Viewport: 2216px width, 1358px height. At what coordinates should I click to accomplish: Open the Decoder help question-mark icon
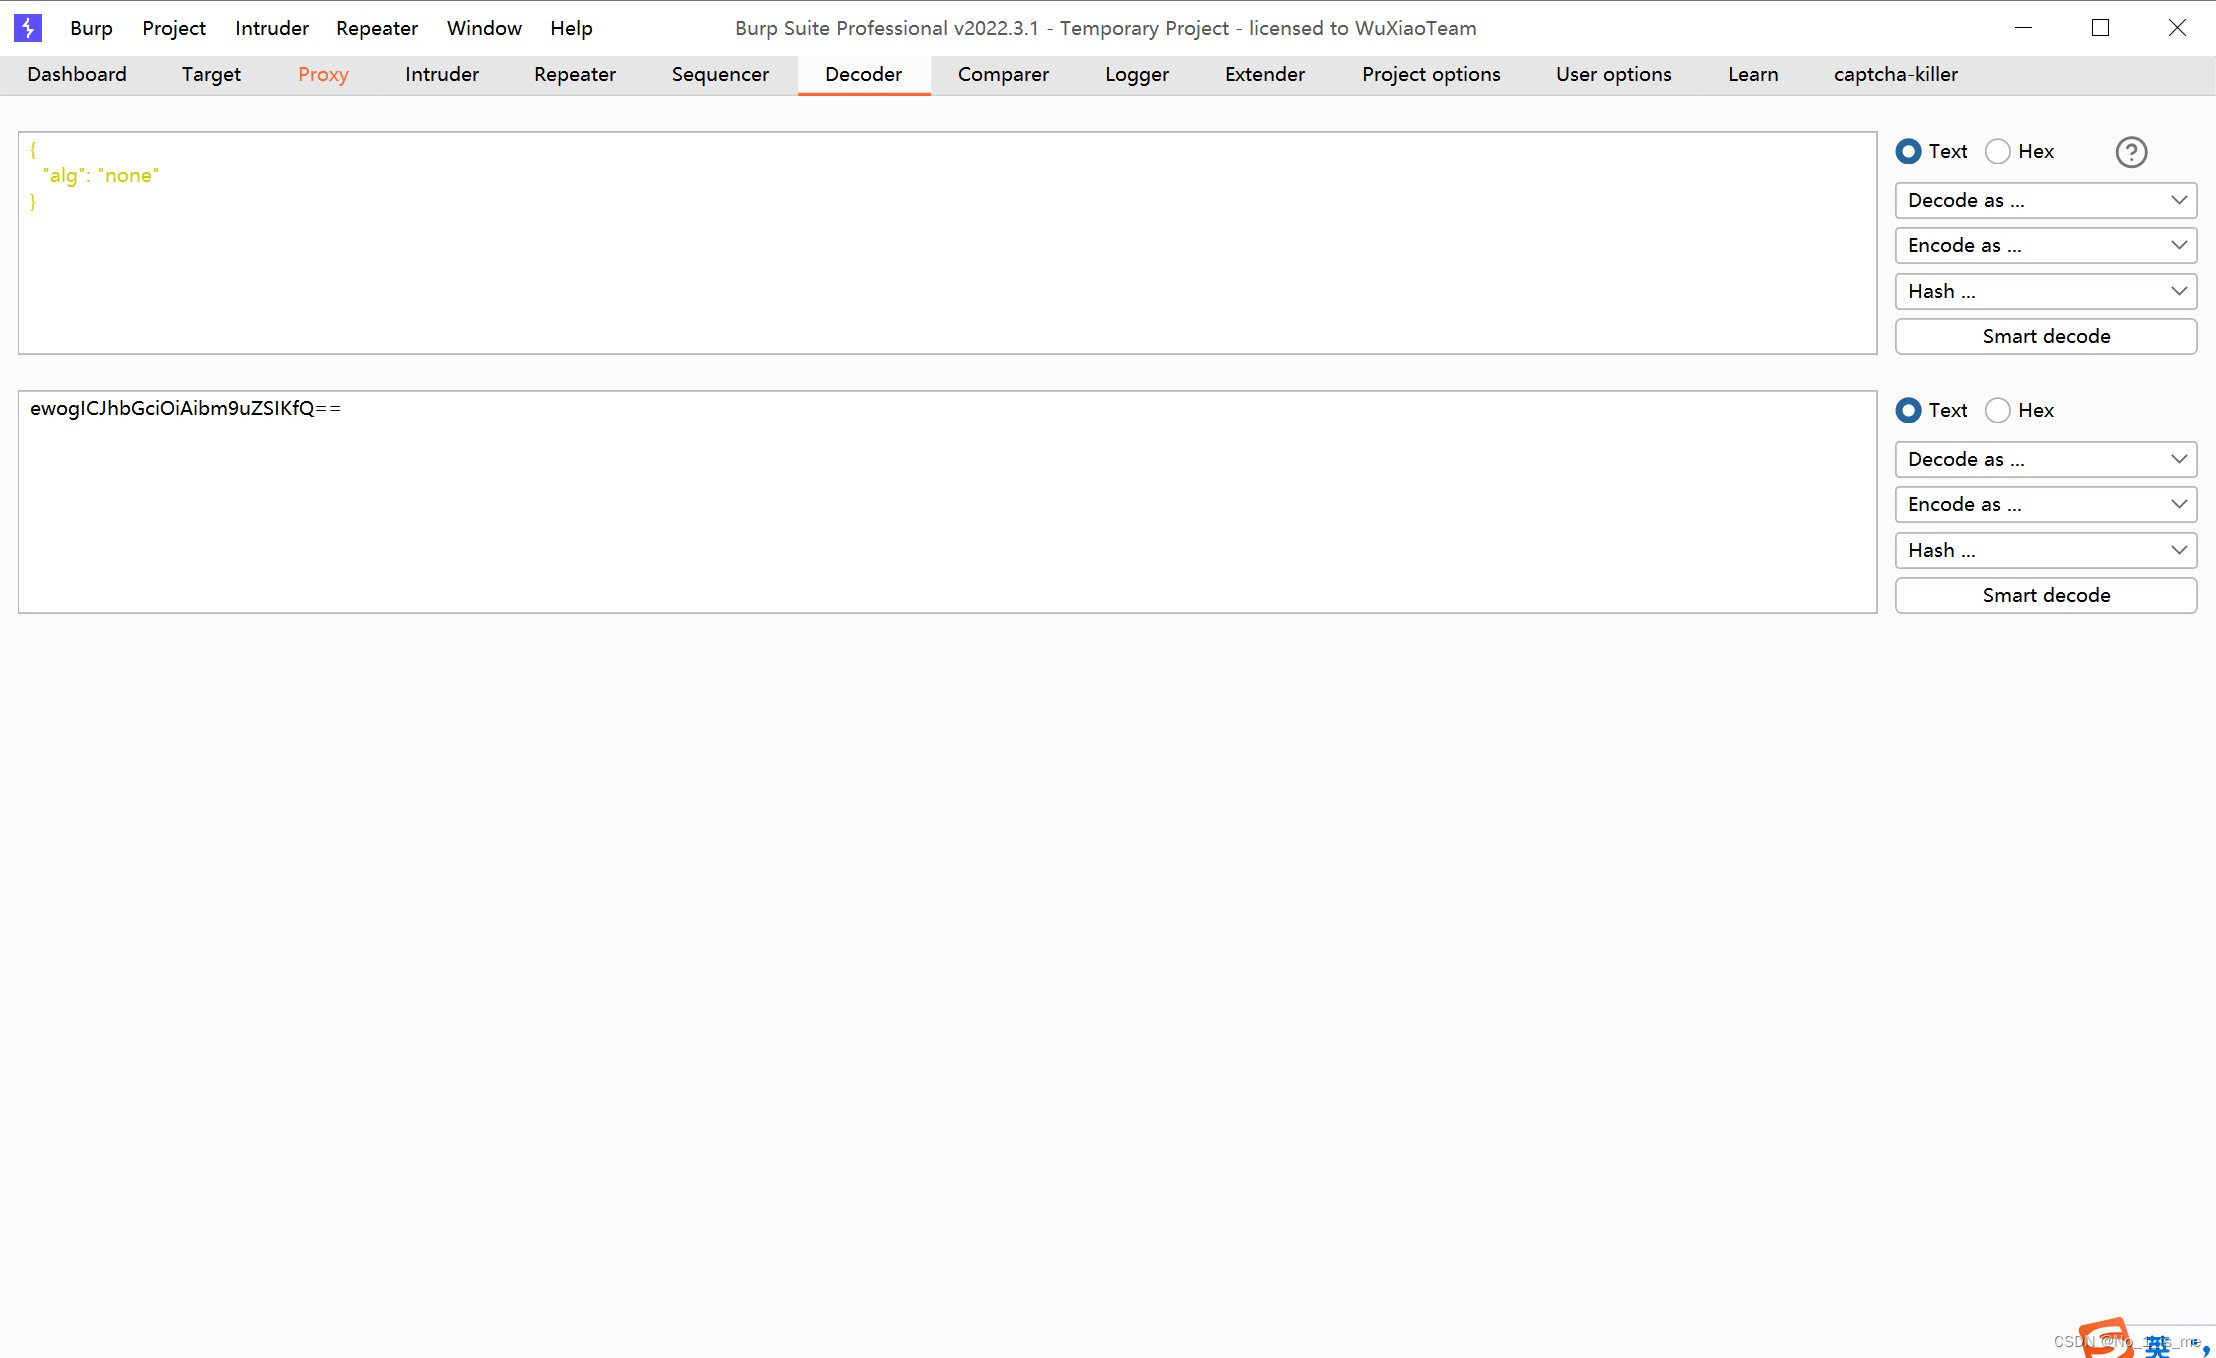point(2131,152)
